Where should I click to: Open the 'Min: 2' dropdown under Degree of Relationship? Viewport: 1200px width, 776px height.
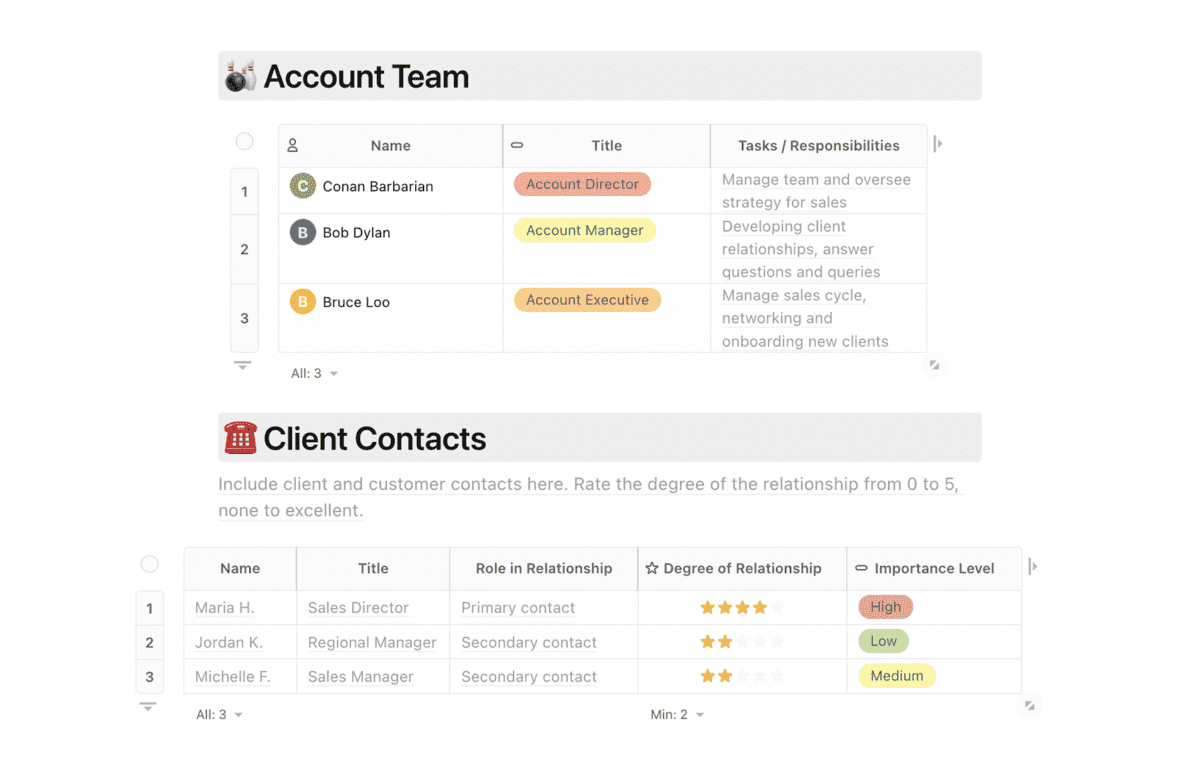point(678,715)
